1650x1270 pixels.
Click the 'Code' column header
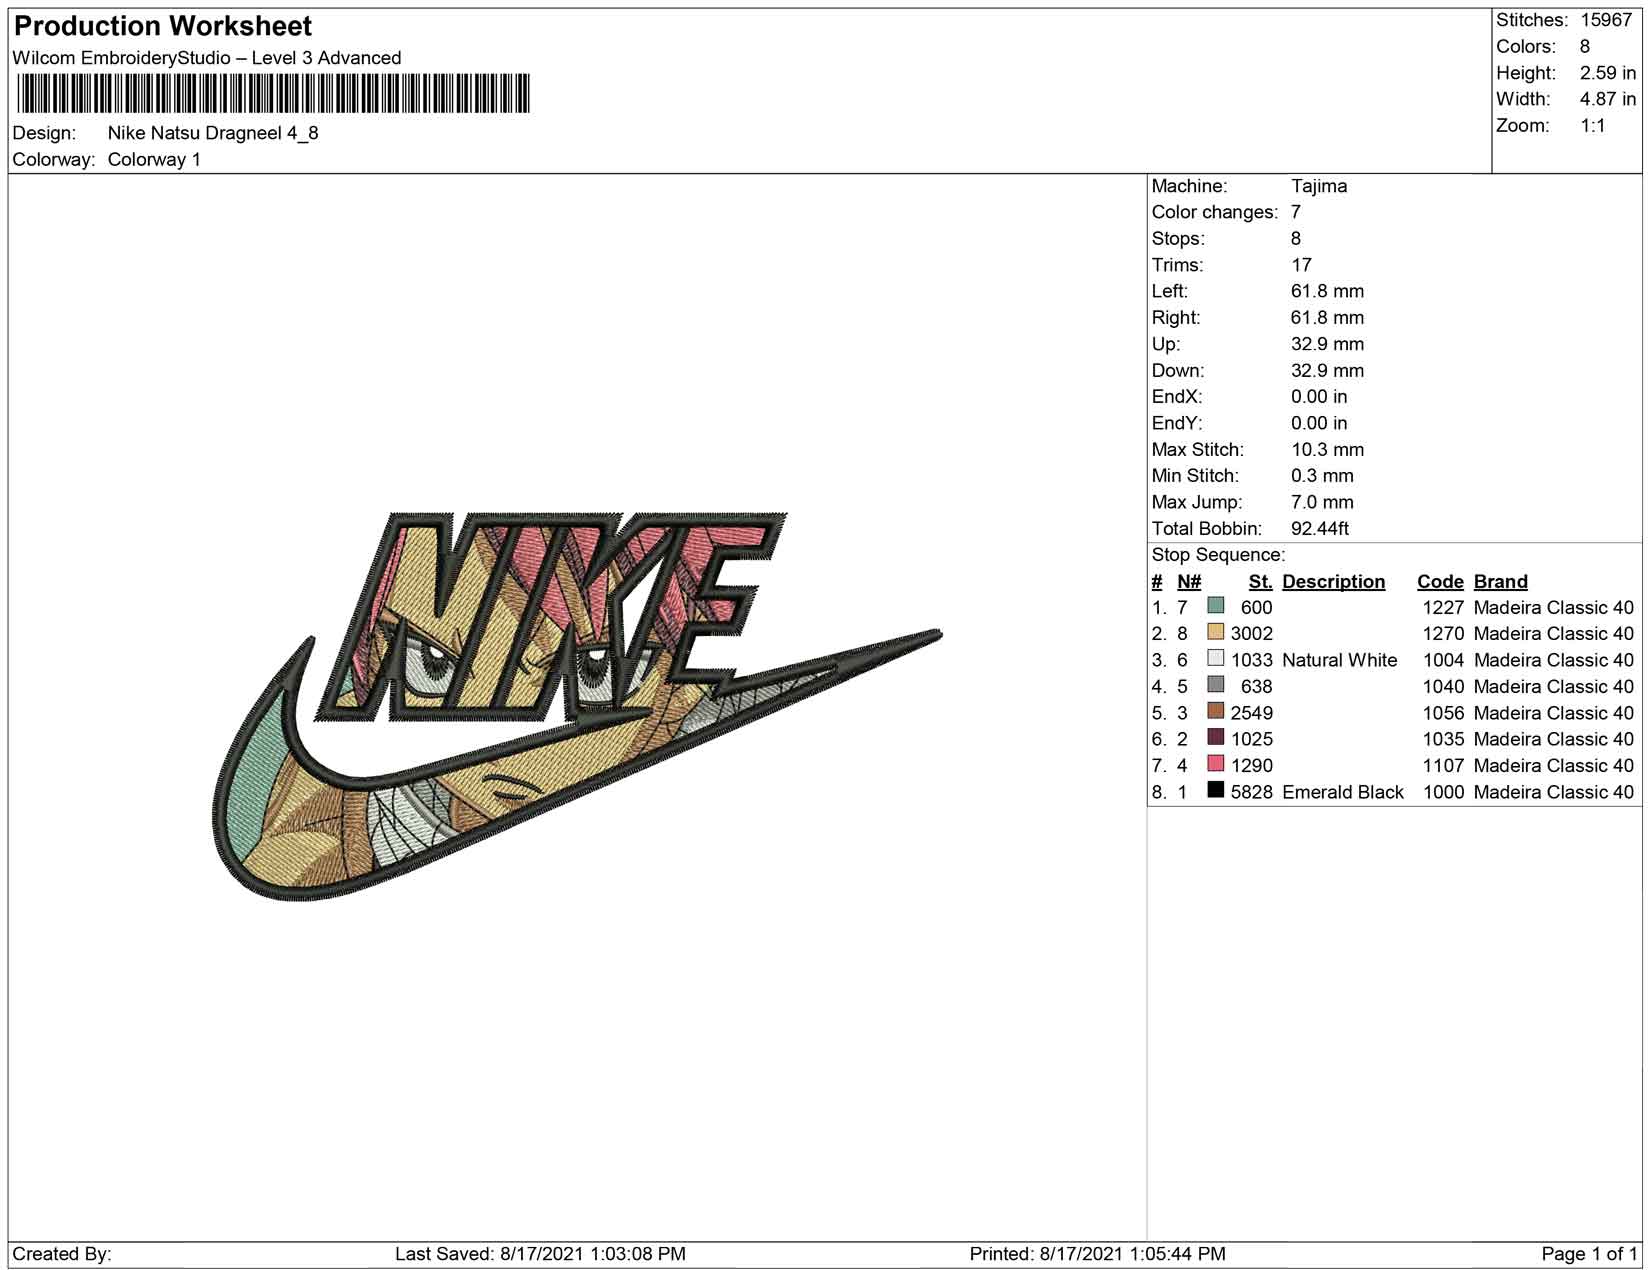[1440, 582]
